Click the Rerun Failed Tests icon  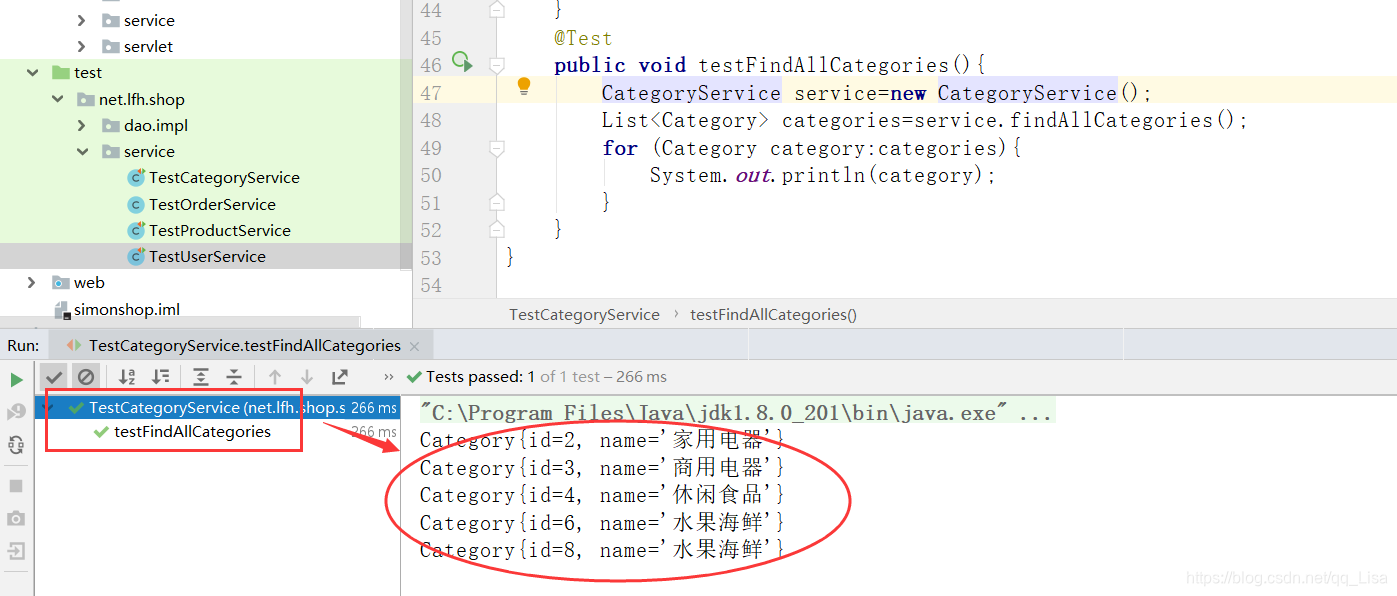pyautogui.click(x=16, y=412)
